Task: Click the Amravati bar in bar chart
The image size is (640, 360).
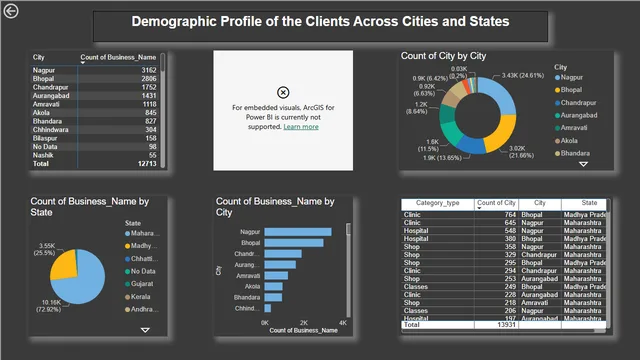Action: tap(276, 276)
